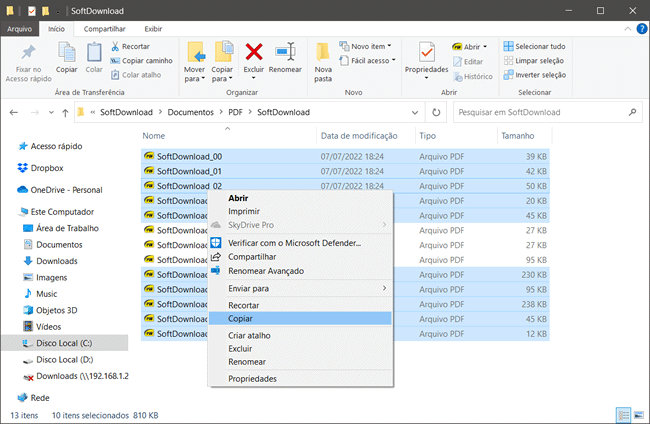The height and width of the screenshot is (424, 650).
Task: Choose Copiar in the context menu
Action: (240, 318)
